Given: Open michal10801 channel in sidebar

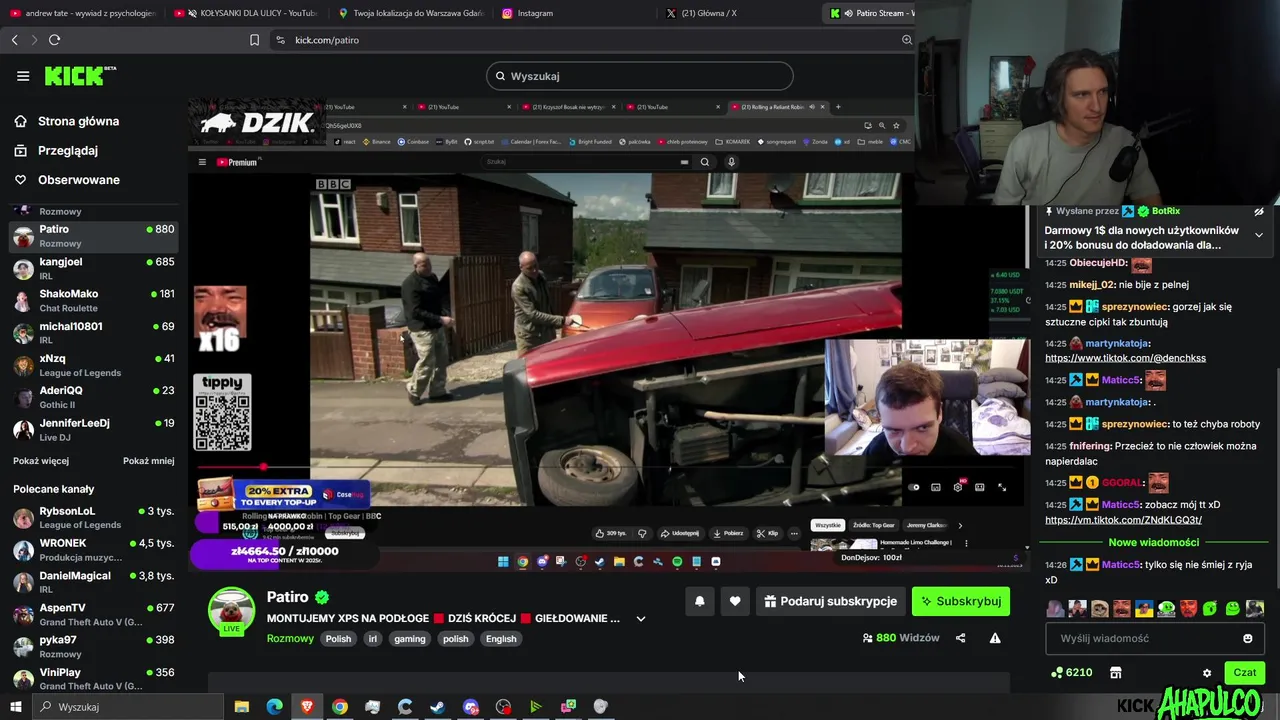Looking at the screenshot, I should (94, 332).
